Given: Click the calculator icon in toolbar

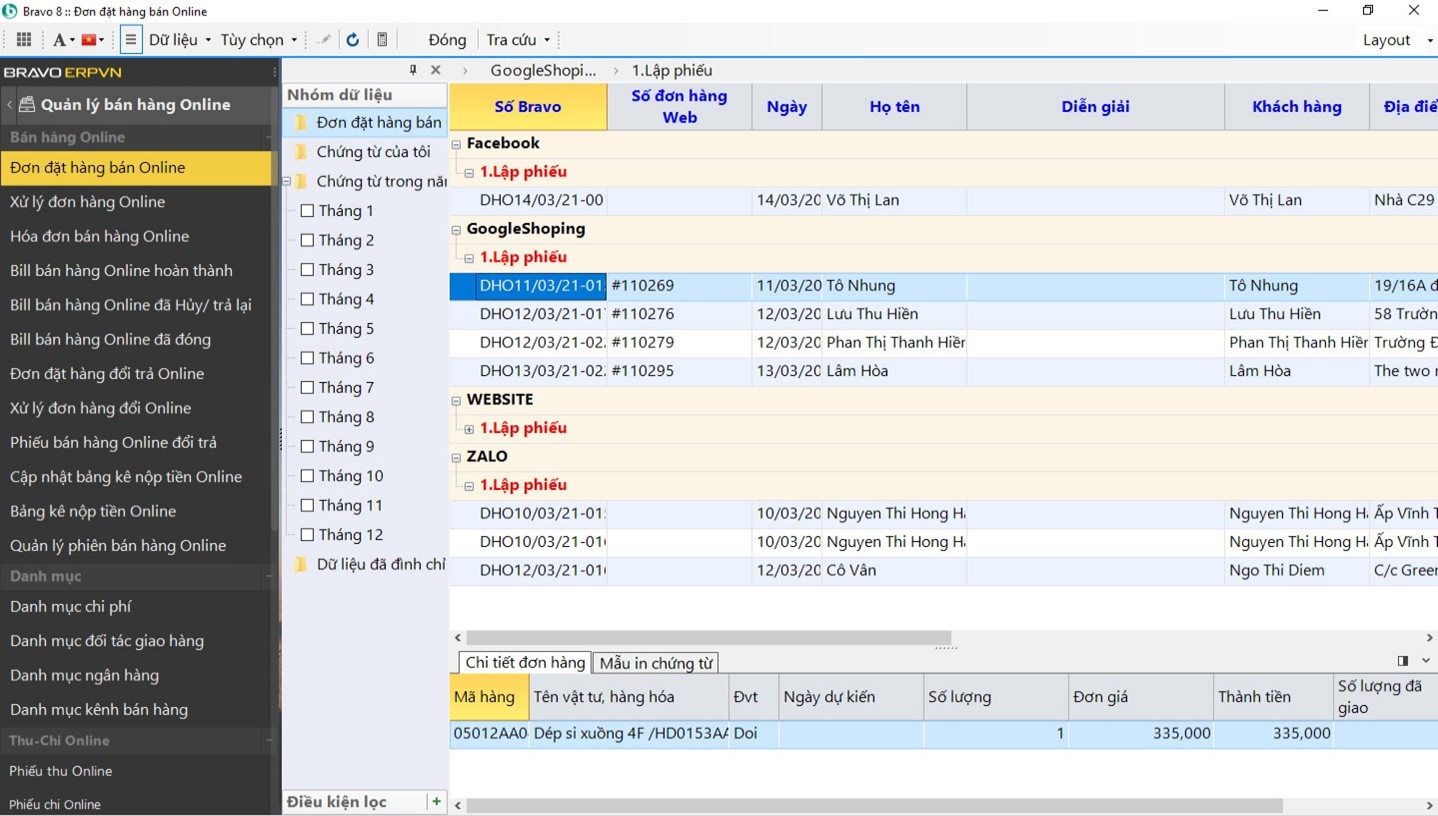Looking at the screenshot, I should (x=382, y=40).
